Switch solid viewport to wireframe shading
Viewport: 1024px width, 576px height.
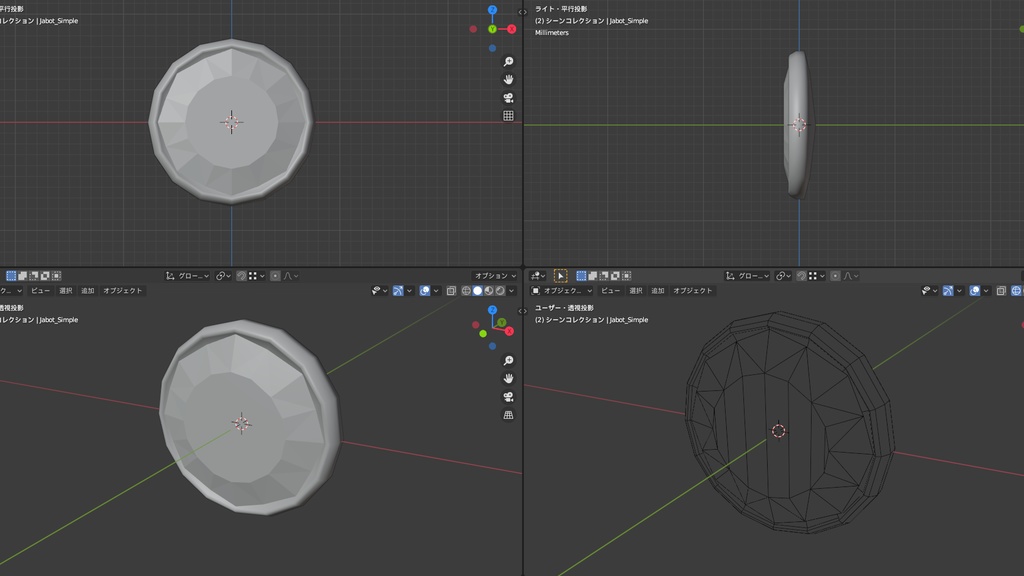466,291
